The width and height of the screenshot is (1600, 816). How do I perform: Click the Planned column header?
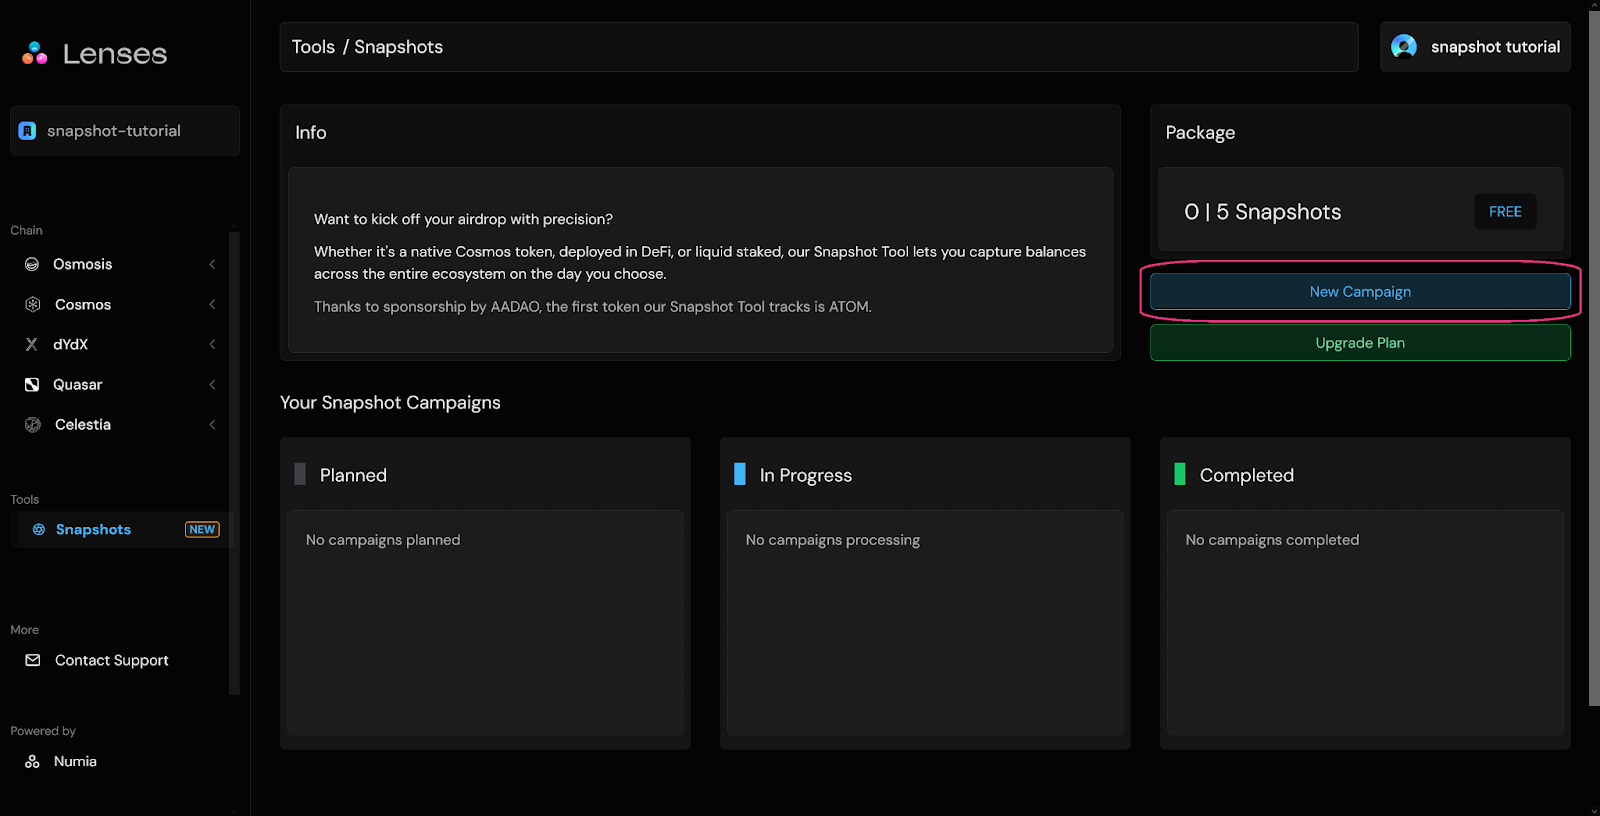coord(353,475)
